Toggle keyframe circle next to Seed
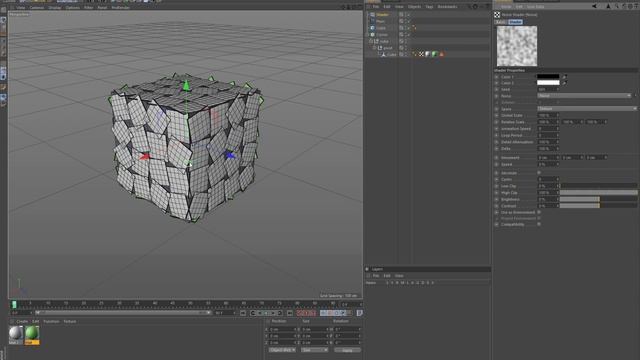640x360 pixels. tap(497, 89)
